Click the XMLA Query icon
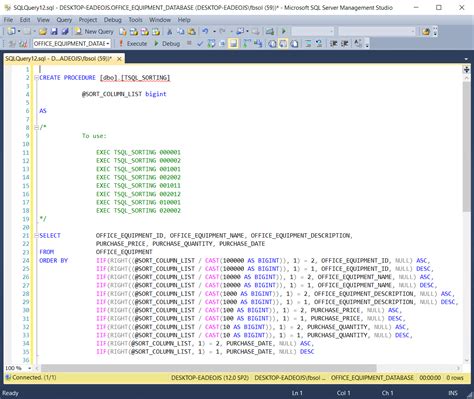474x399 pixels. point(156,32)
